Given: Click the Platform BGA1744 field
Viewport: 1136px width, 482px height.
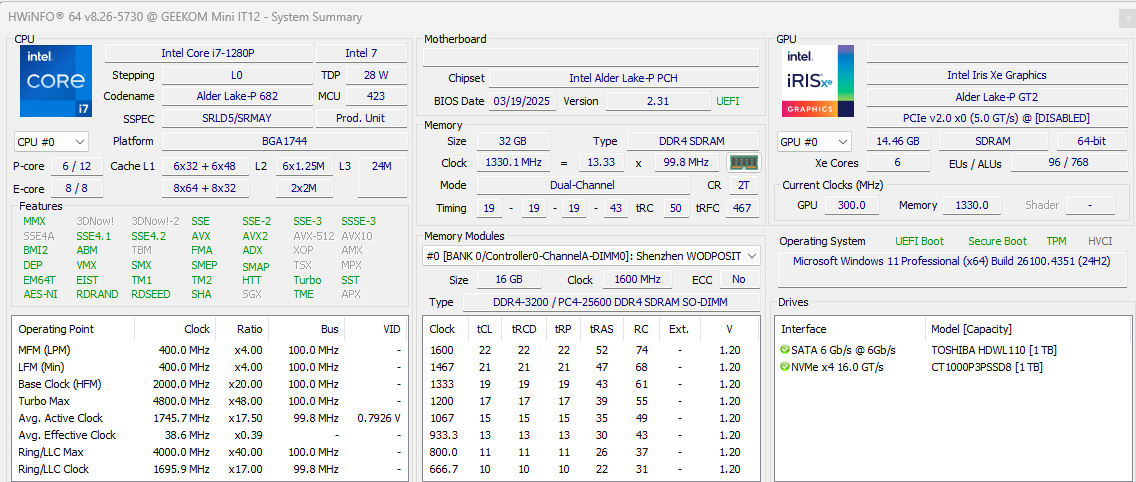Looking at the screenshot, I should tap(284, 141).
